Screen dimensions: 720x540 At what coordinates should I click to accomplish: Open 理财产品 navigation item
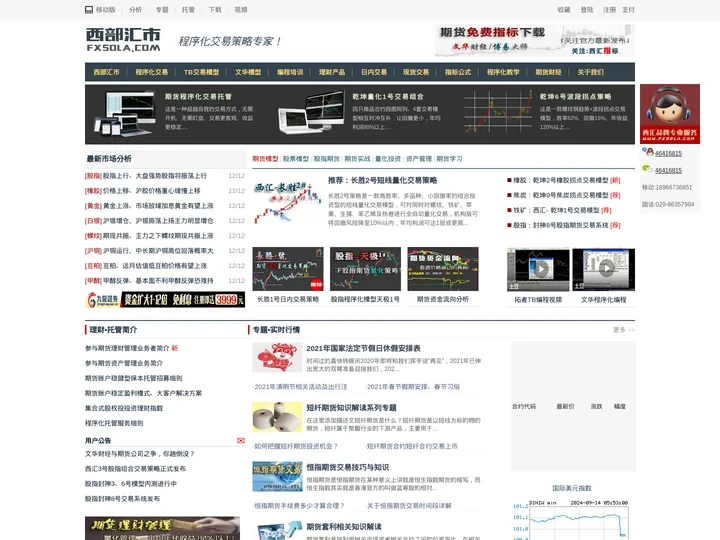point(332,72)
